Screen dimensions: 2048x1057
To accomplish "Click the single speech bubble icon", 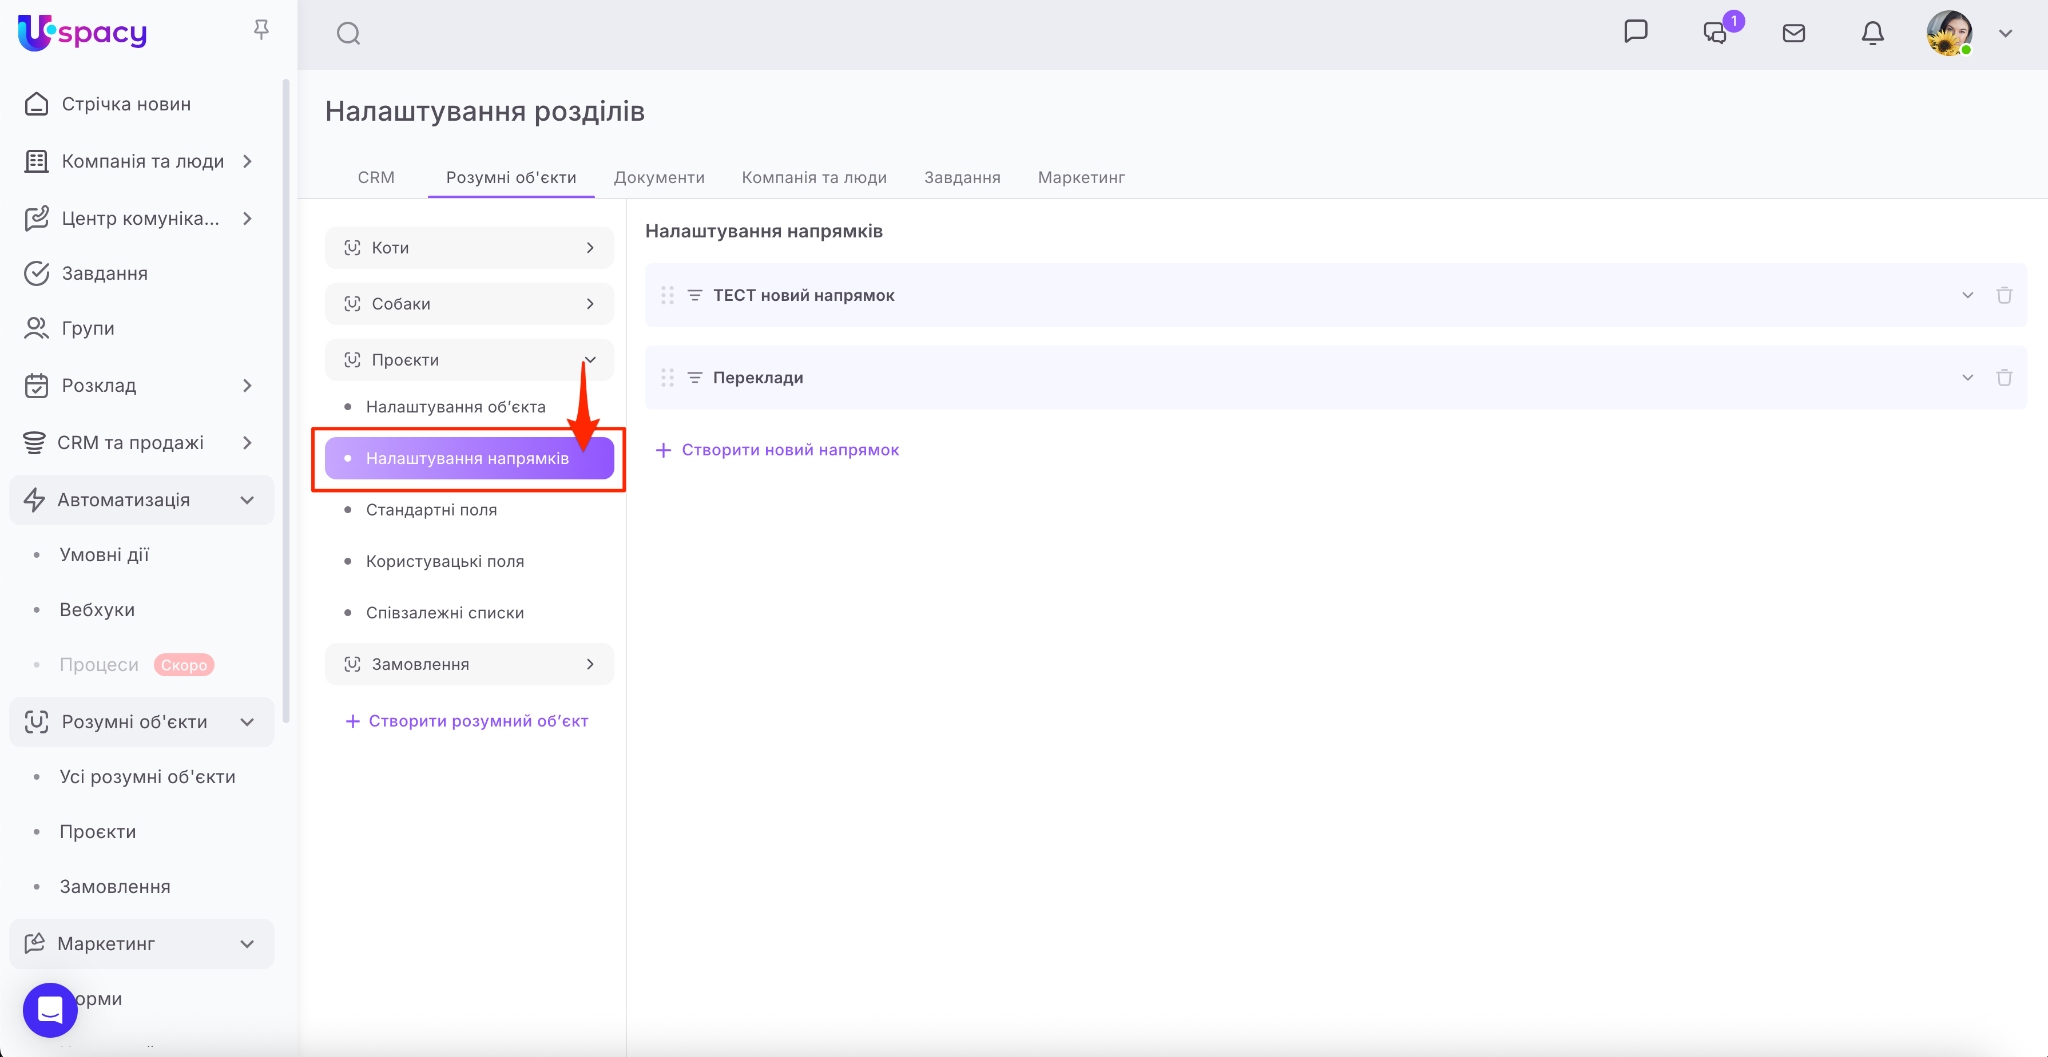I will (1636, 32).
